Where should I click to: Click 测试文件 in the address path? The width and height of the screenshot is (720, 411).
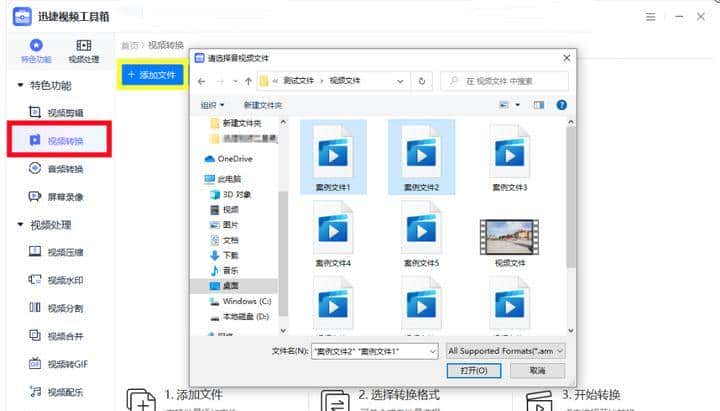pos(298,81)
